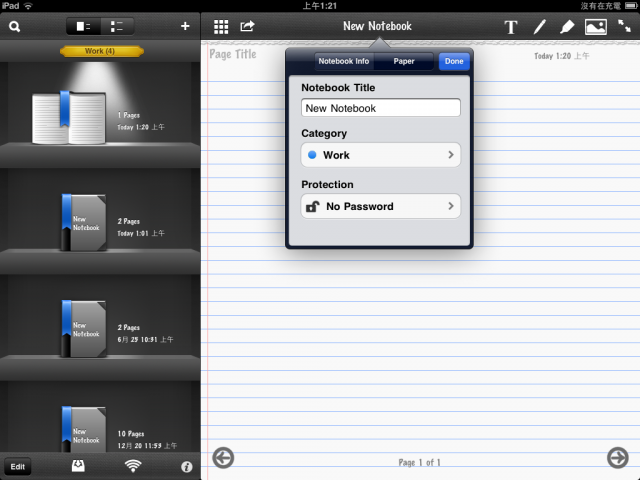Select the Highlighter marker tool
This screenshot has width=640, height=480.
567,27
